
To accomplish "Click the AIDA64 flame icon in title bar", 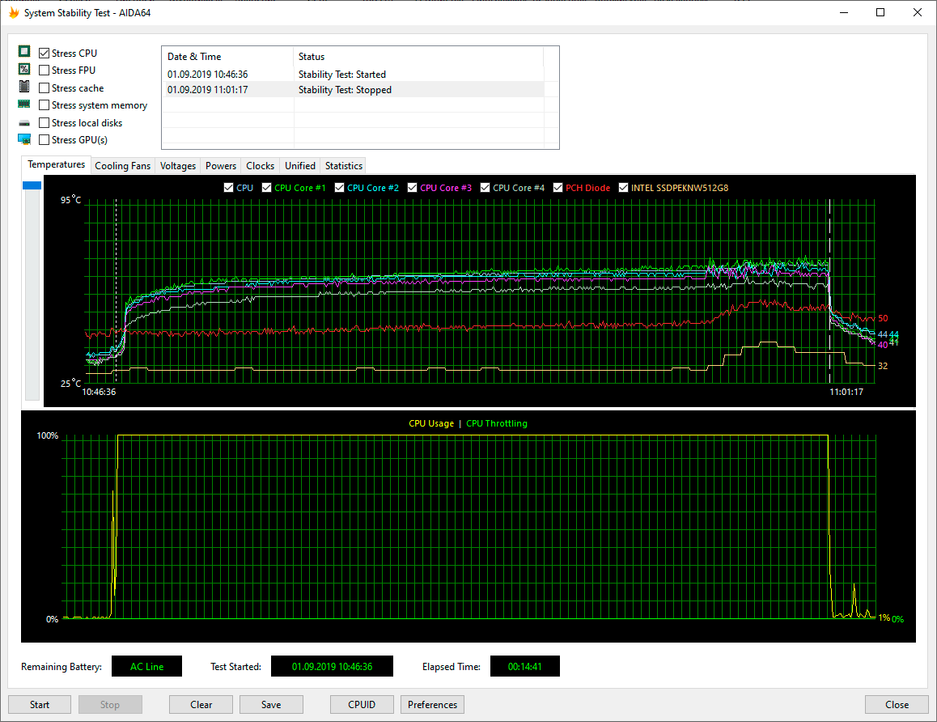I will tap(13, 12).
